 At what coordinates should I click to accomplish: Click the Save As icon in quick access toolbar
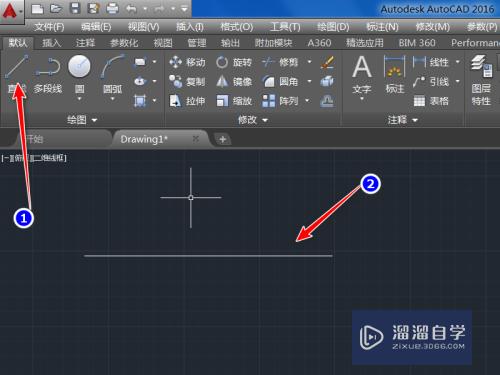[93, 9]
